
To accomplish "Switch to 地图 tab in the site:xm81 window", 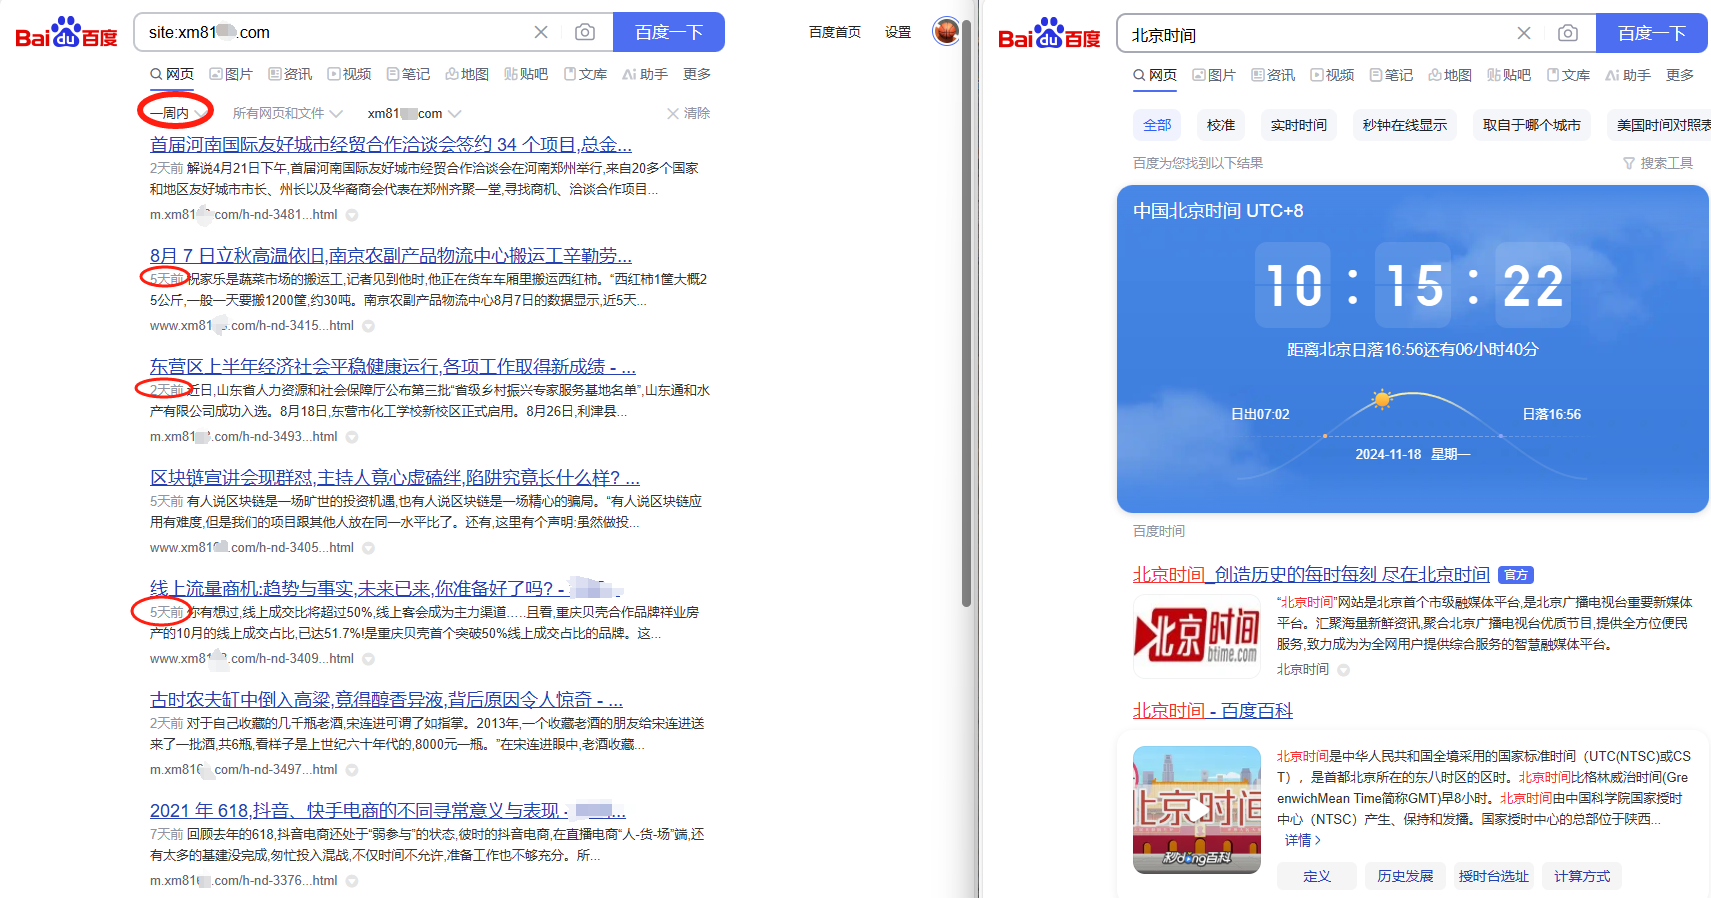I will click(x=467, y=74).
